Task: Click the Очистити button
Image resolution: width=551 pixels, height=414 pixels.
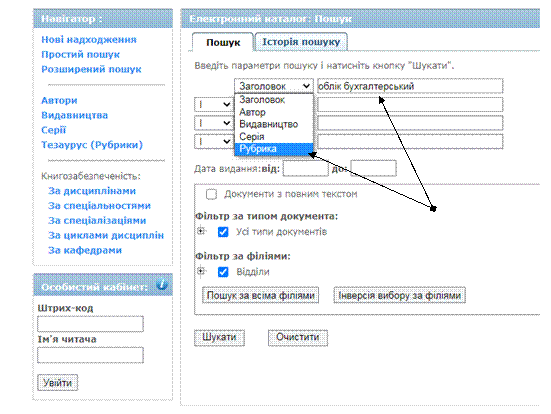Action: pyautogui.click(x=298, y=337)
